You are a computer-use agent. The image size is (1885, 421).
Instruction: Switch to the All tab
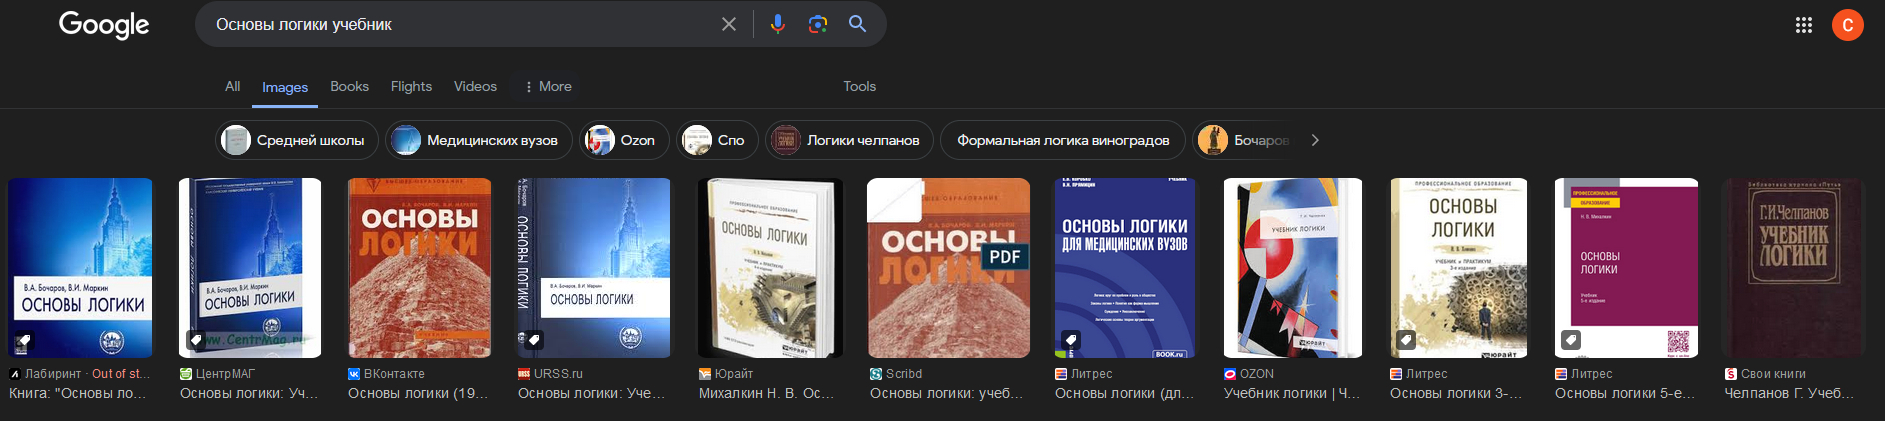(232, 86)
